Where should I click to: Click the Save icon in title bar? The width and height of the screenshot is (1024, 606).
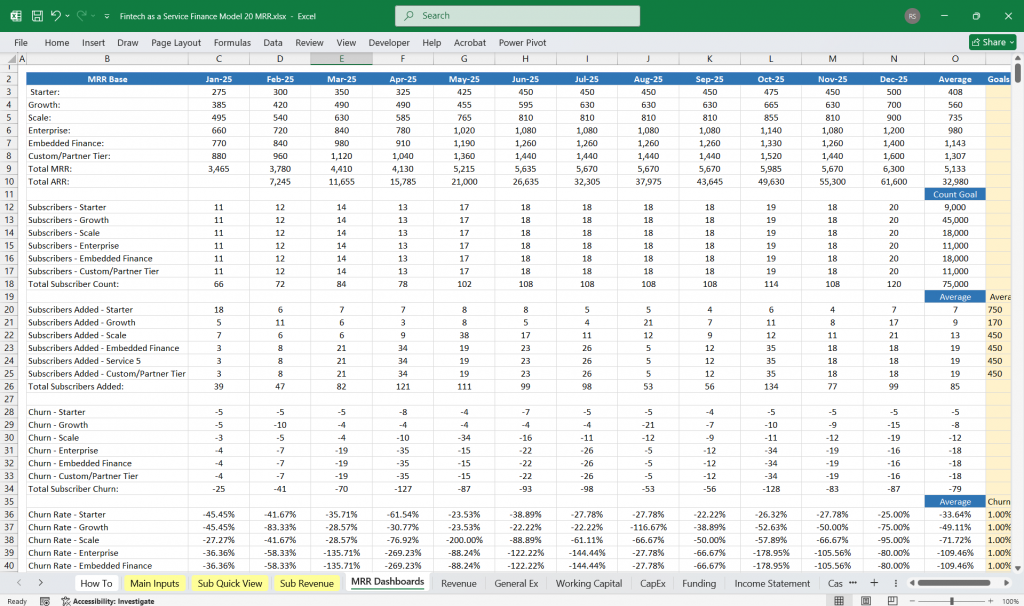point(37,16)
